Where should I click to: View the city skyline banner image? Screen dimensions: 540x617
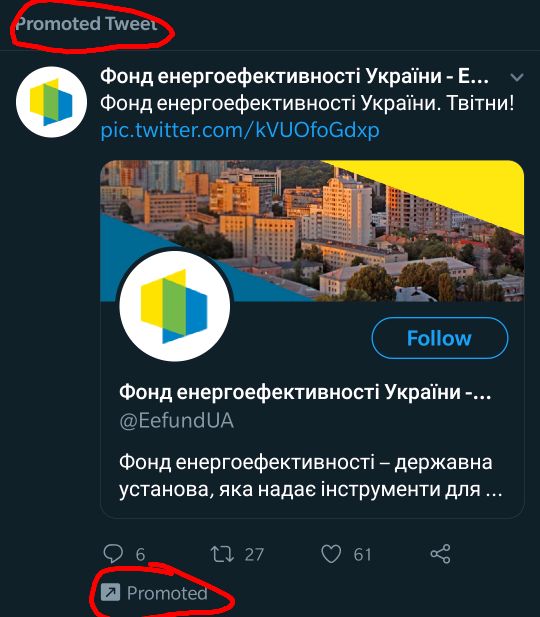(x=312, y=231)
